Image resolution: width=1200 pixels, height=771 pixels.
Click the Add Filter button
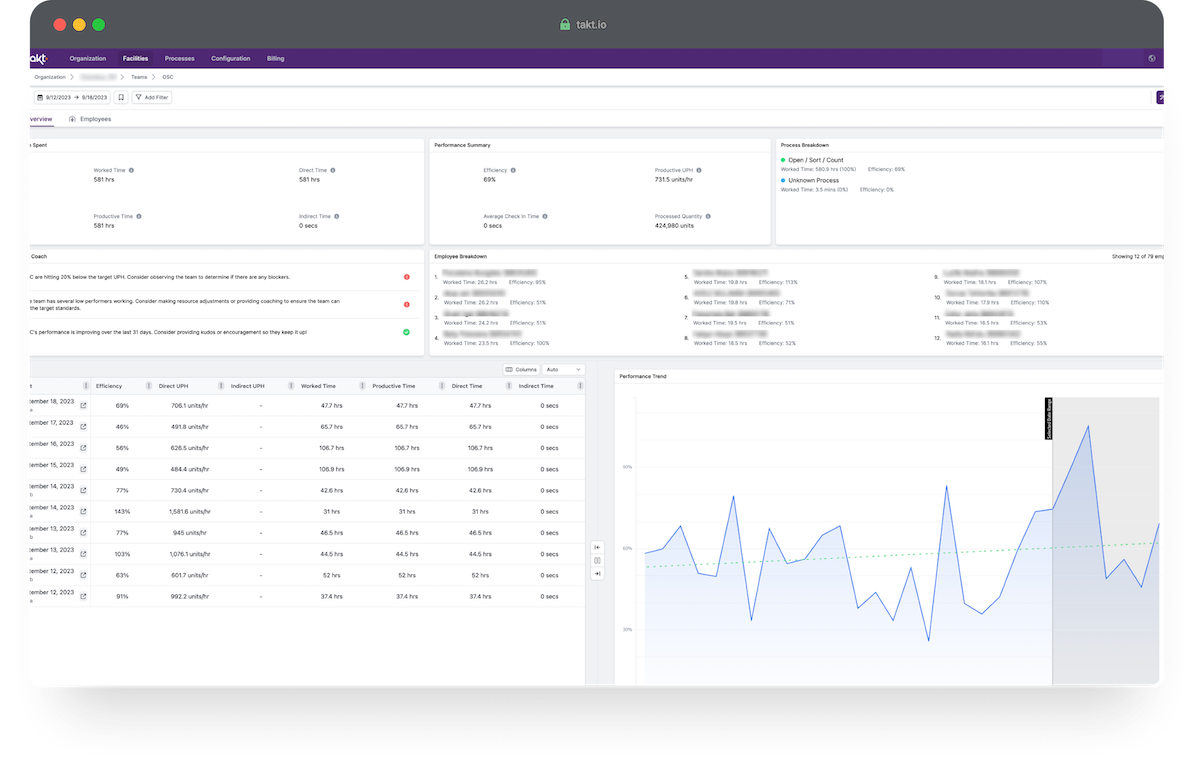152,97
